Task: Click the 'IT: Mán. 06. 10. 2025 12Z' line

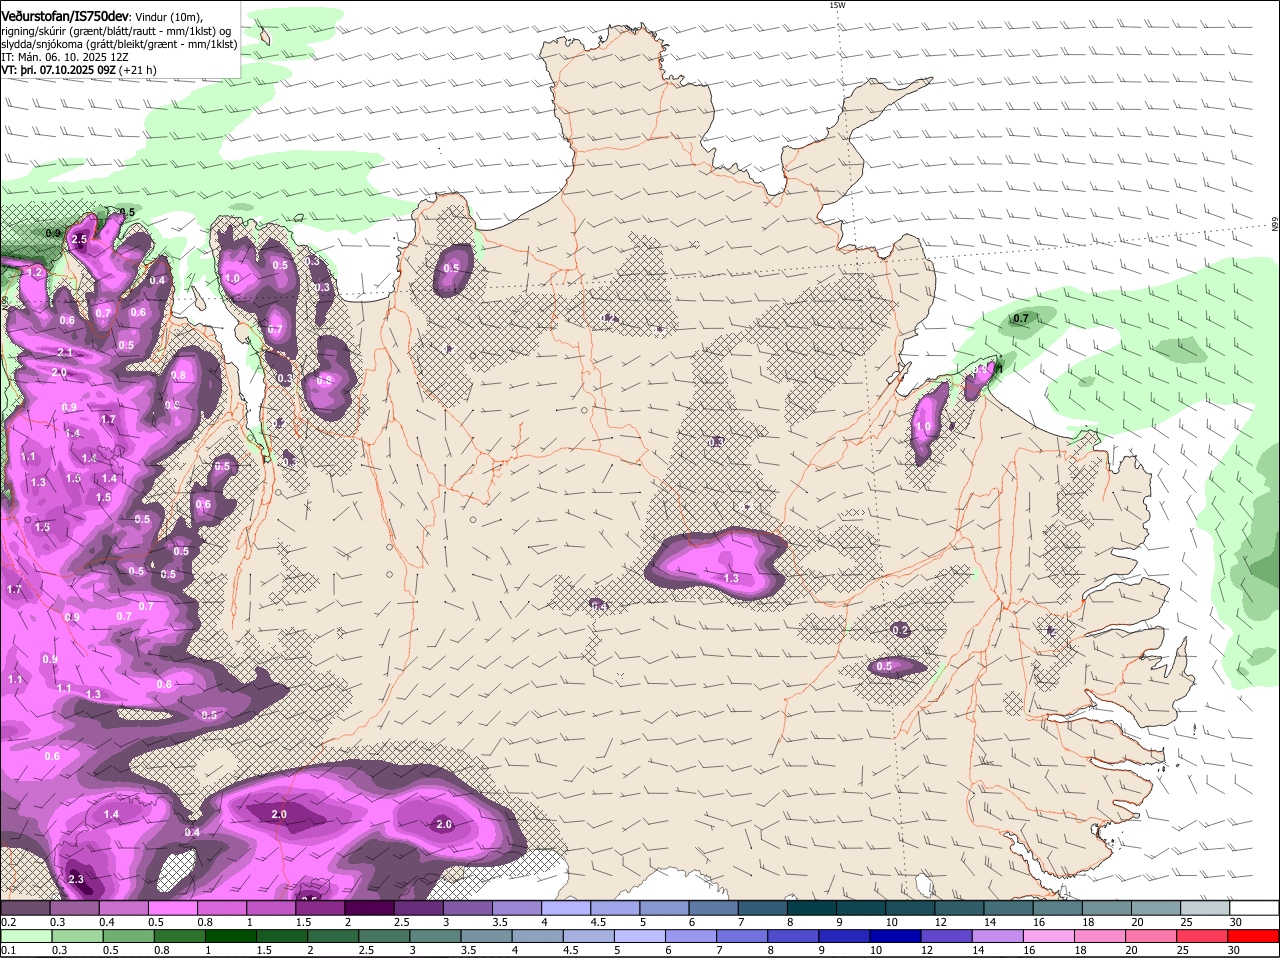Action: (x=65, y=57)
